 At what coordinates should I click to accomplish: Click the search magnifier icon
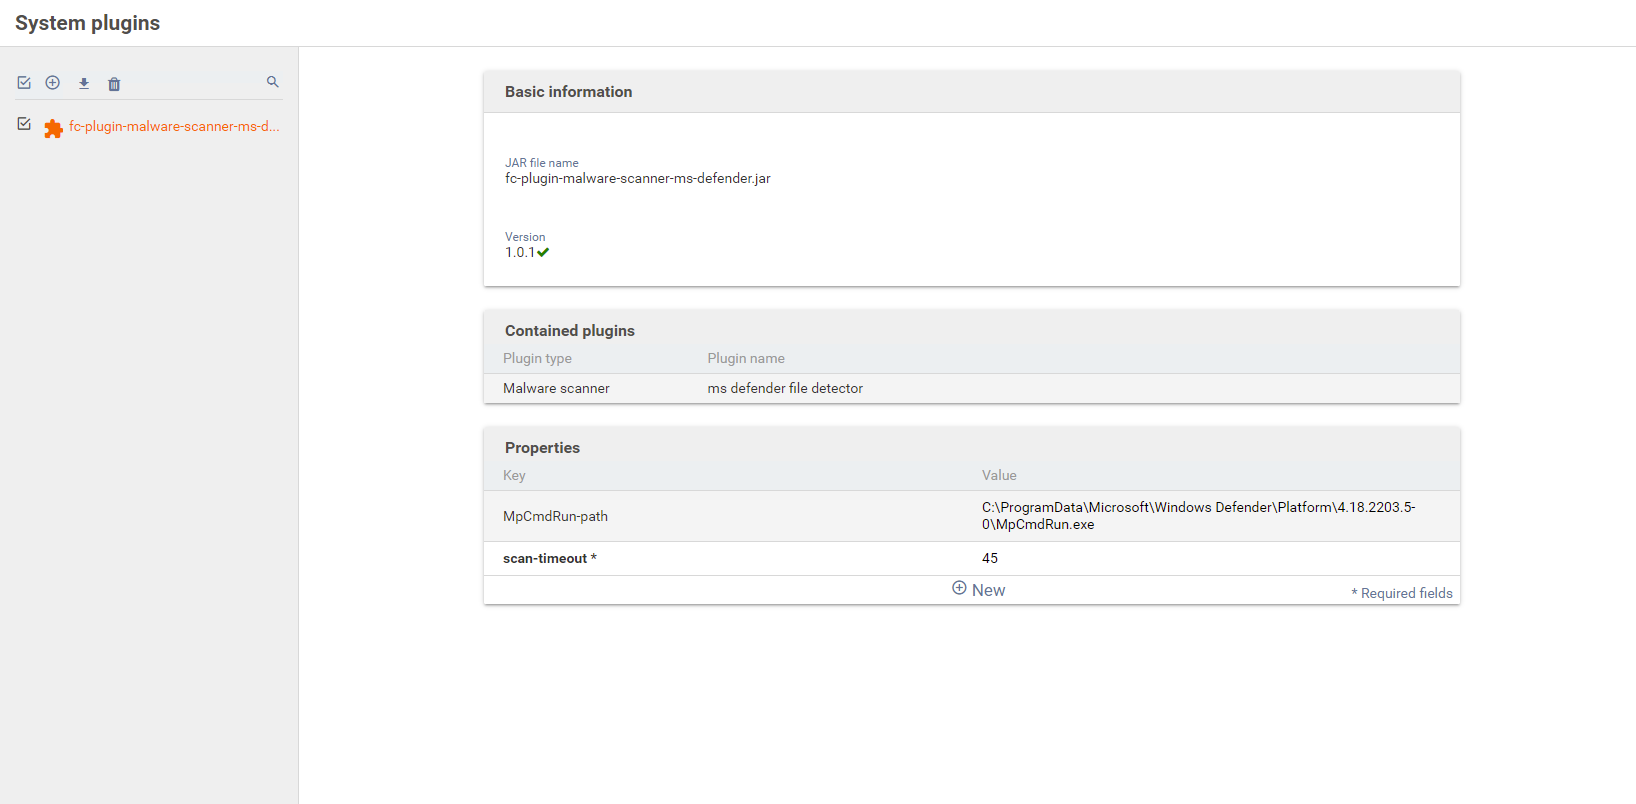pos(272,82)
